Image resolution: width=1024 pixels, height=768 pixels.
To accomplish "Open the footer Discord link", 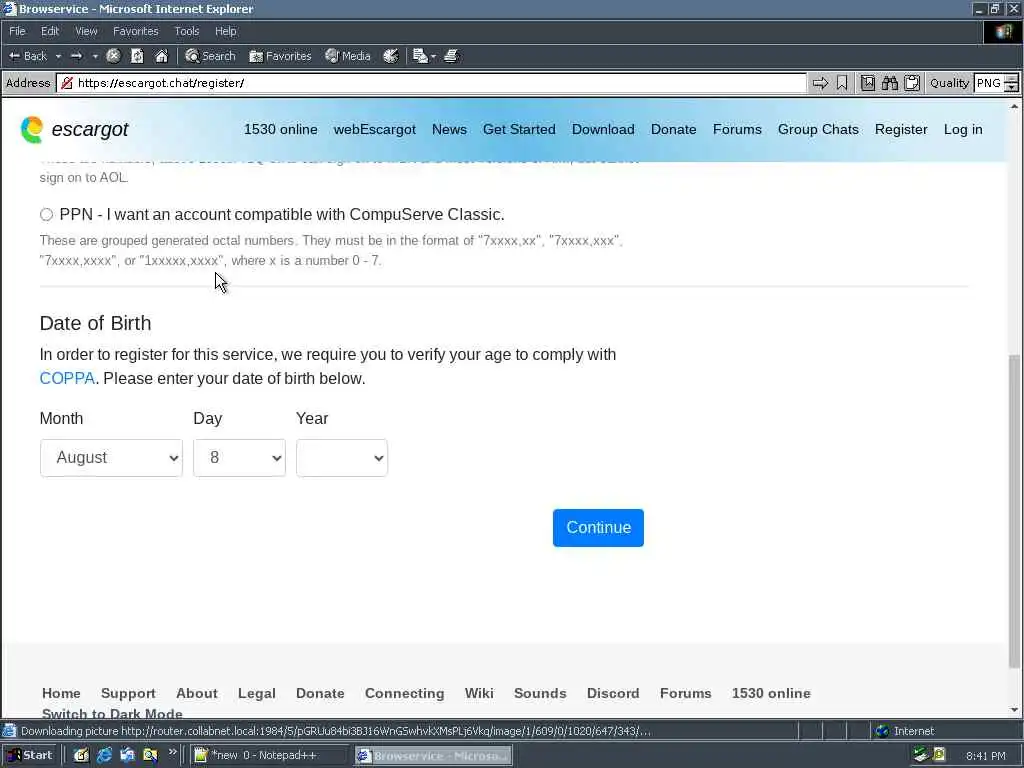I will 613,694.
